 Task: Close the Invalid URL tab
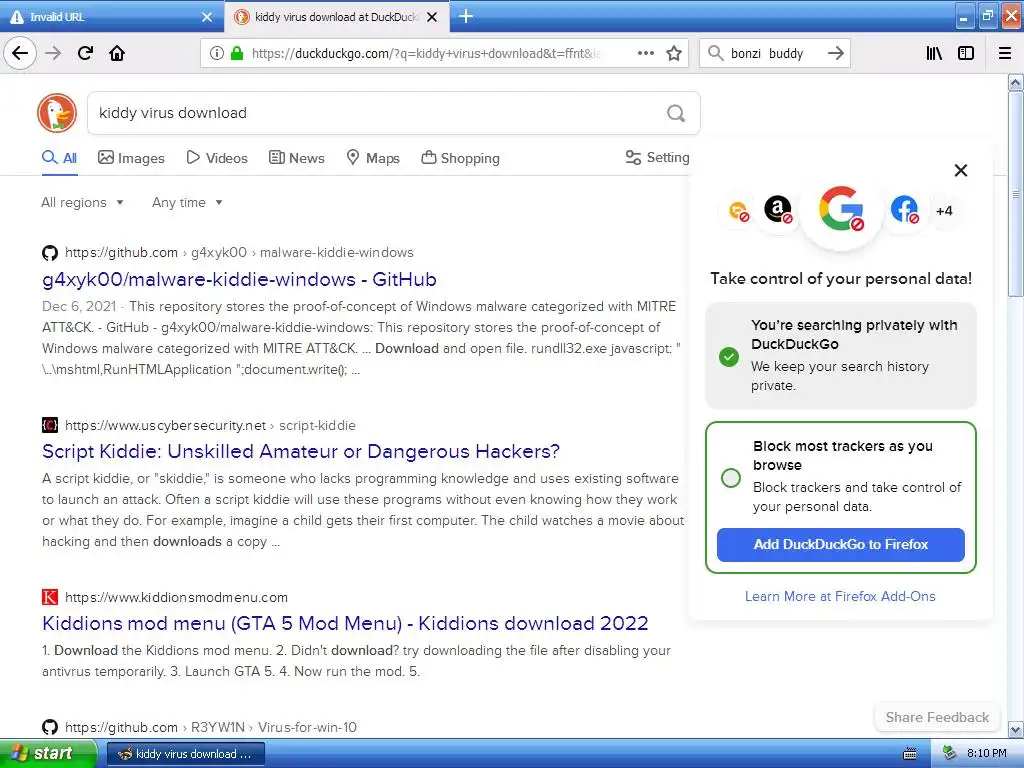207,17
